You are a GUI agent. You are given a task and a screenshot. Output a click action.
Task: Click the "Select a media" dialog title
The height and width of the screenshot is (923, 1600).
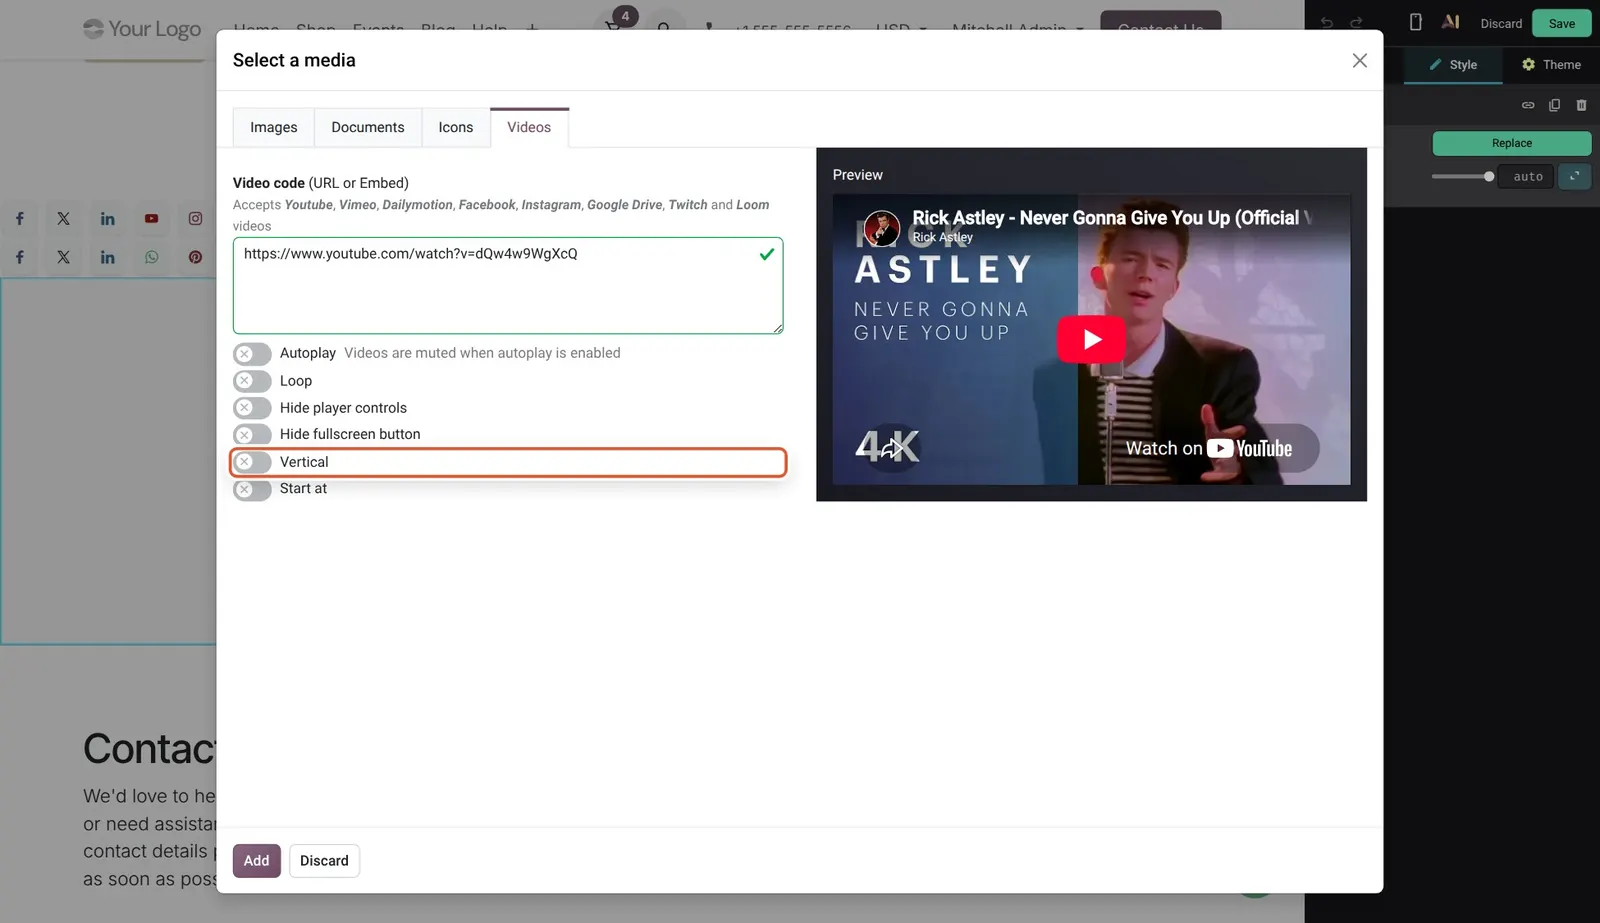294,60
